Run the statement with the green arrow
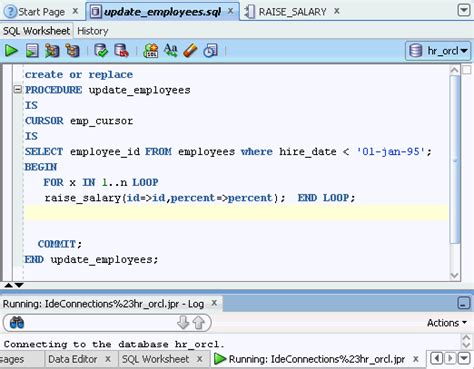Viewport: 474px width, 369px height. pyautogui.click(x=11, y=51)
